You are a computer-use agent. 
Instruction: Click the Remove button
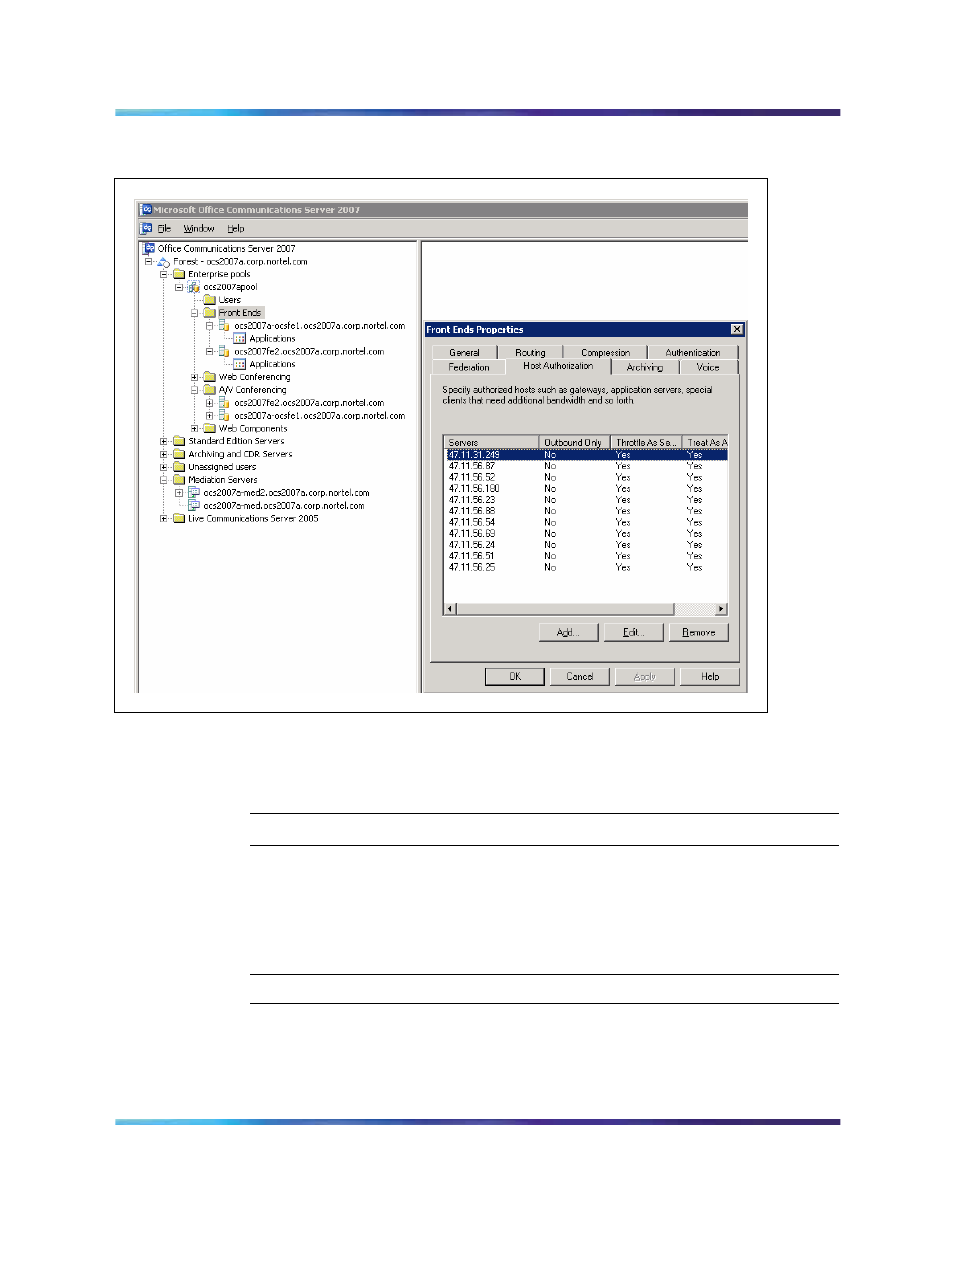(x=699, y=633)
